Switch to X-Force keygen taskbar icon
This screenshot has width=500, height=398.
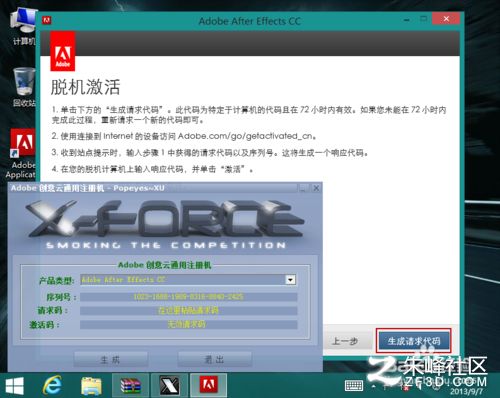[x=170, y=386]
